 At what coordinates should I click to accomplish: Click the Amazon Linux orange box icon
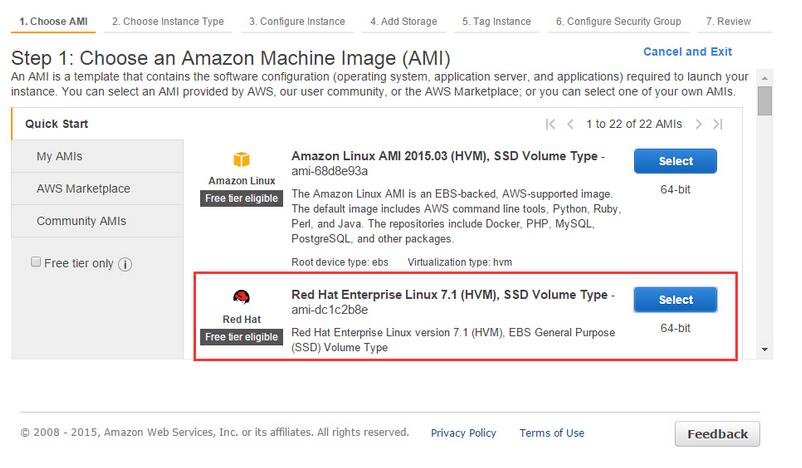[x=241, y=160]
